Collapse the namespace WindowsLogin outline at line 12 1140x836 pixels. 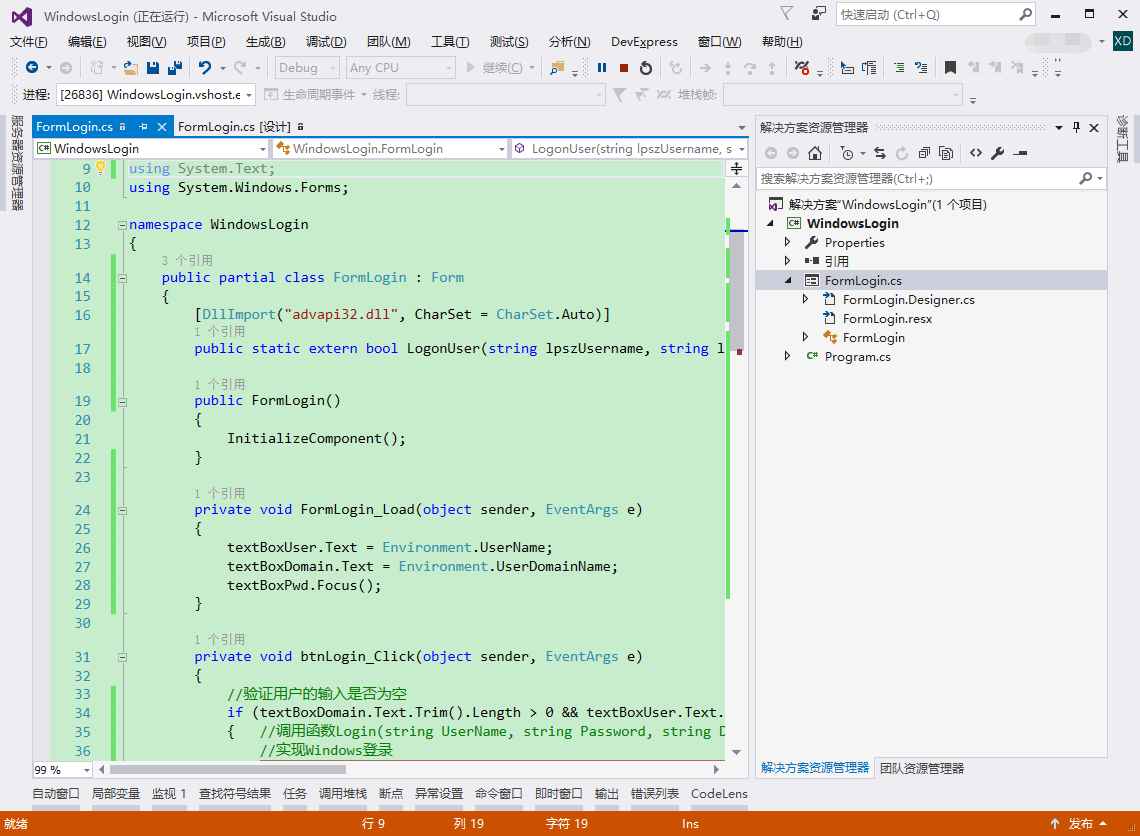[123, 225]
